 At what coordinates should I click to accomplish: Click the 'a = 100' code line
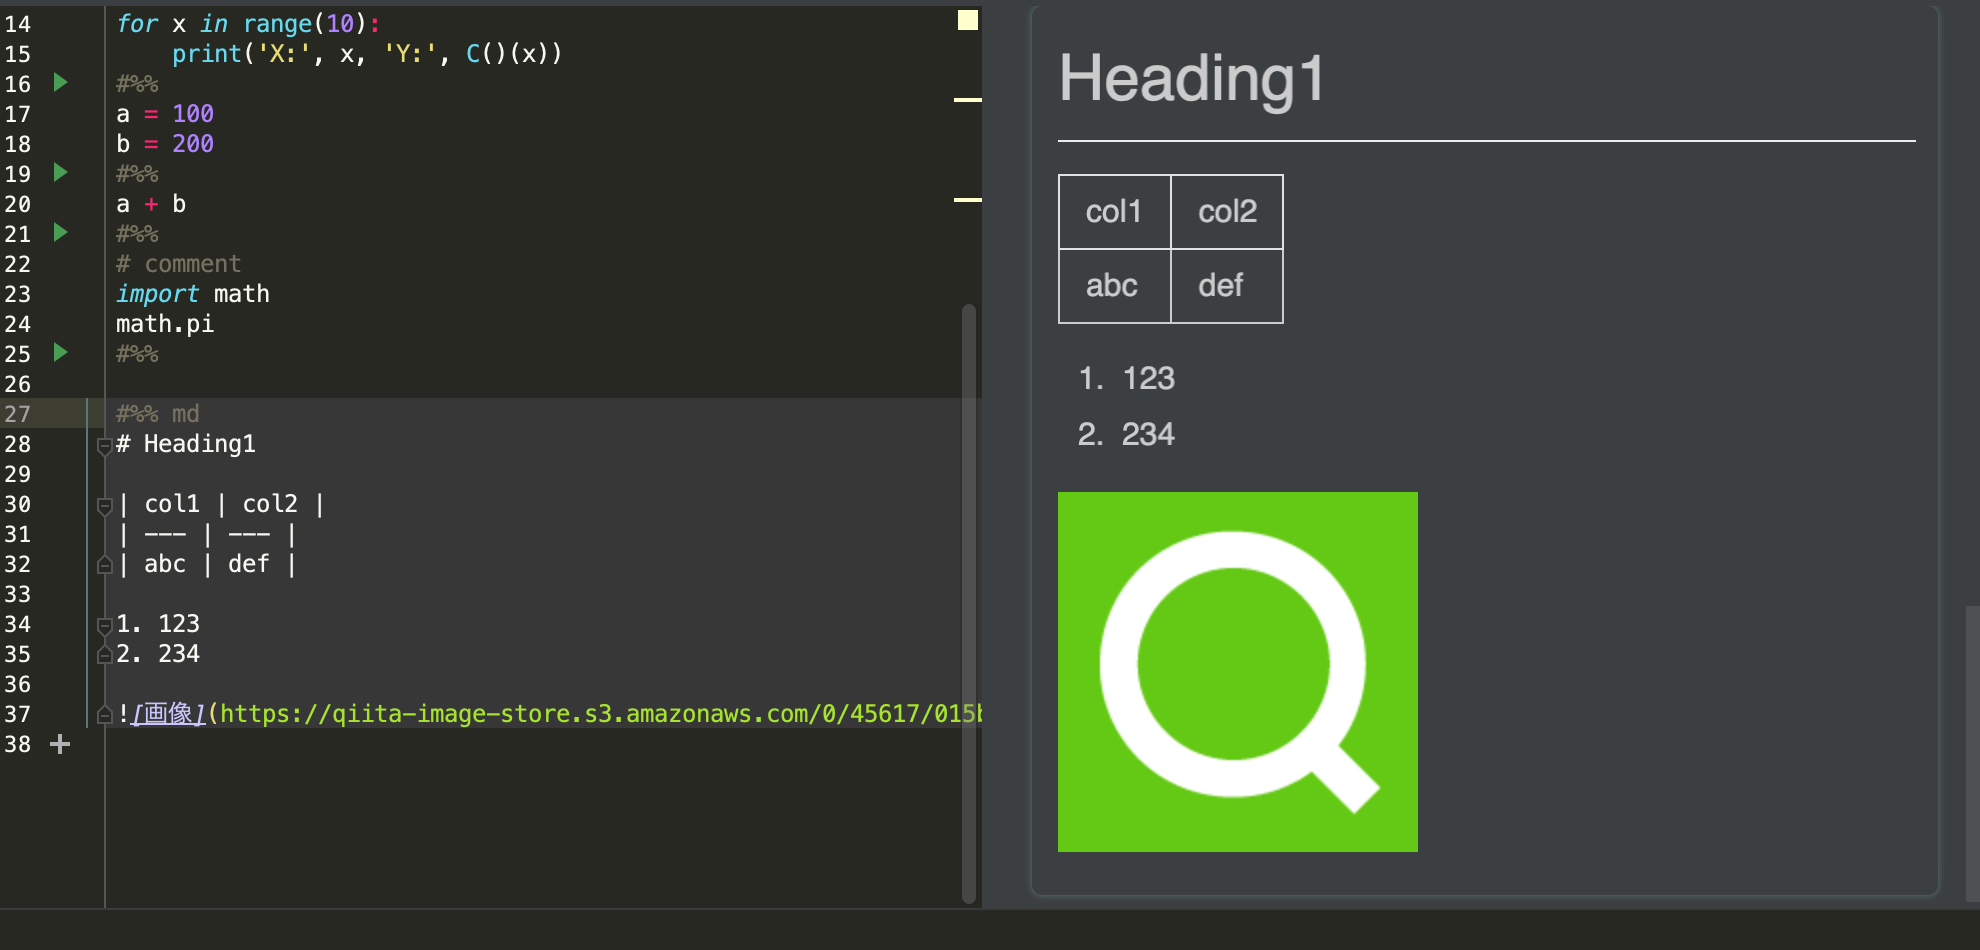pos(165,114)
